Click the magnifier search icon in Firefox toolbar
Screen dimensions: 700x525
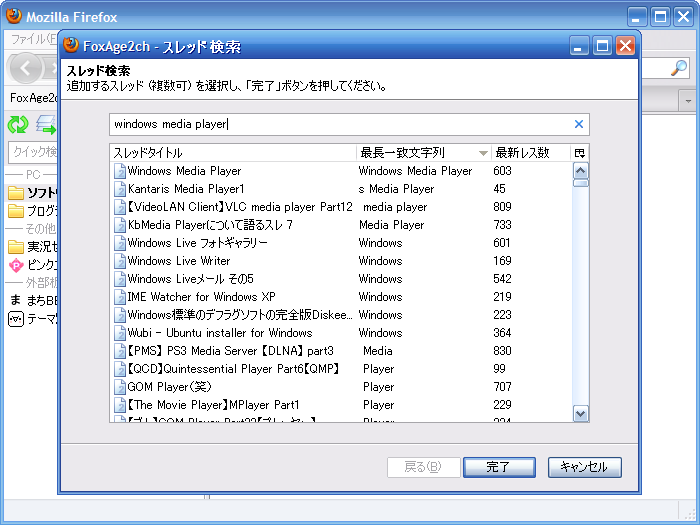click(679, 68)
